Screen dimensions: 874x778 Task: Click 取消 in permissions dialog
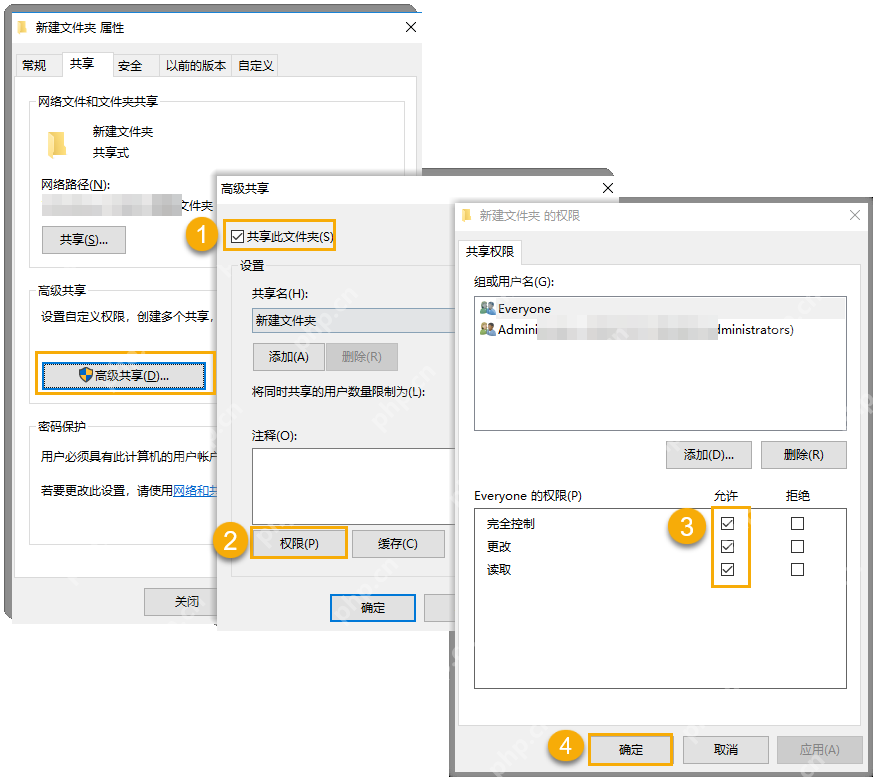(x=726, y=750)
